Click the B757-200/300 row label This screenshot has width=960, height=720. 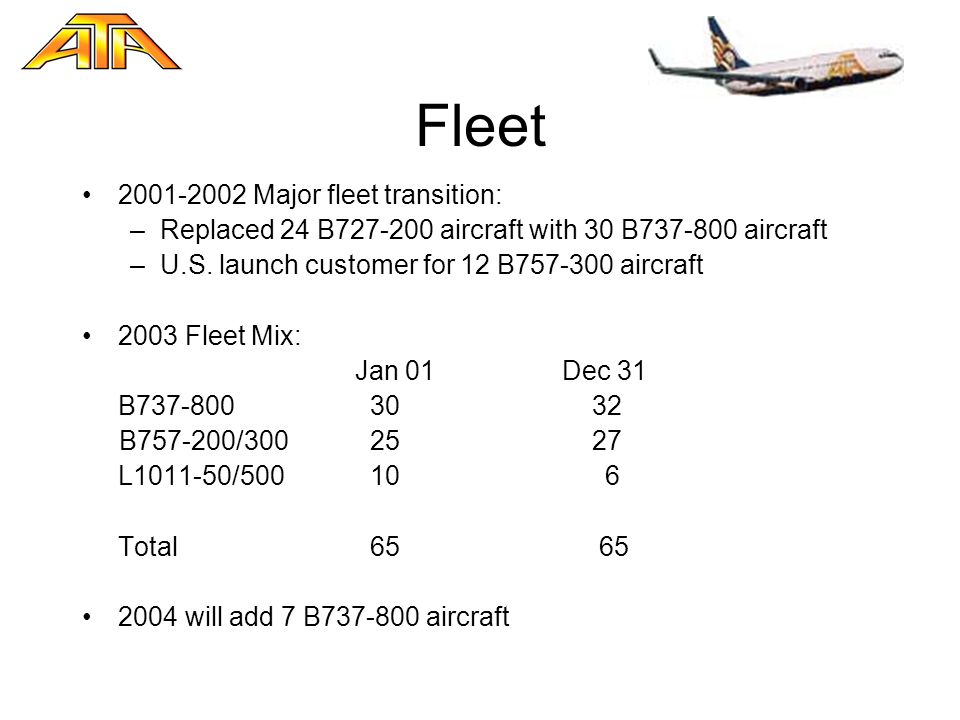pos(203,440)
